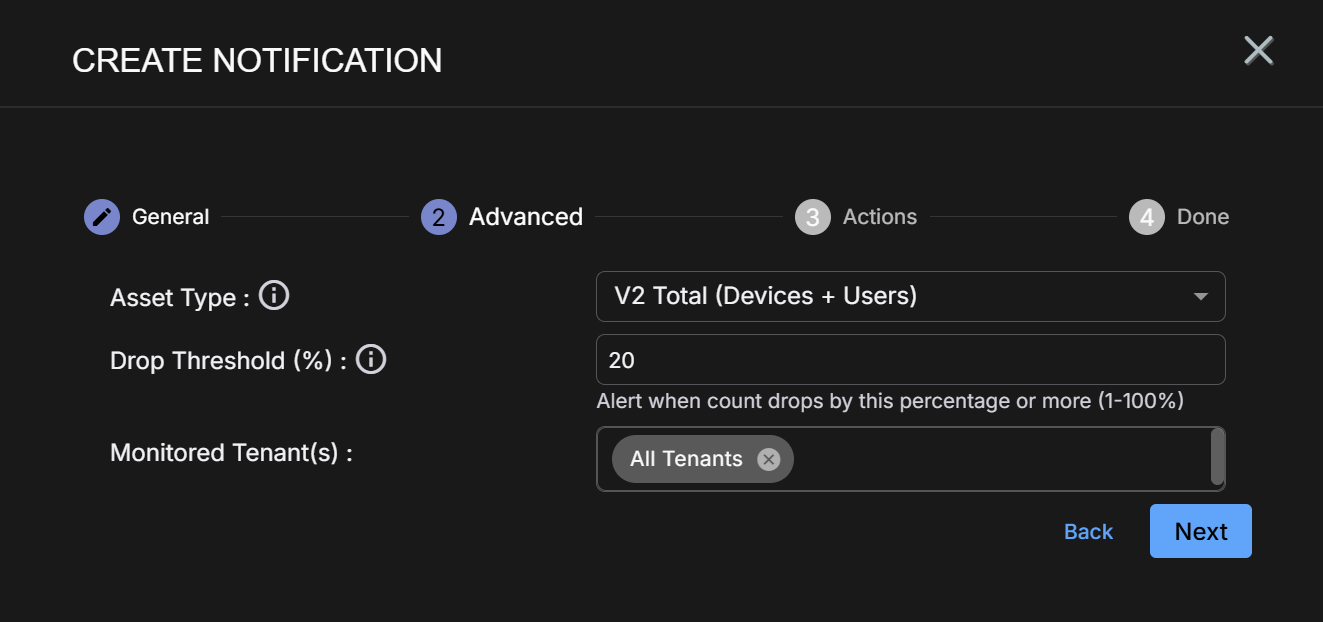Screen dimensions: 1323x622
Task: Expand the Asset Type dropdown arrow
Action: (1201, 297)
